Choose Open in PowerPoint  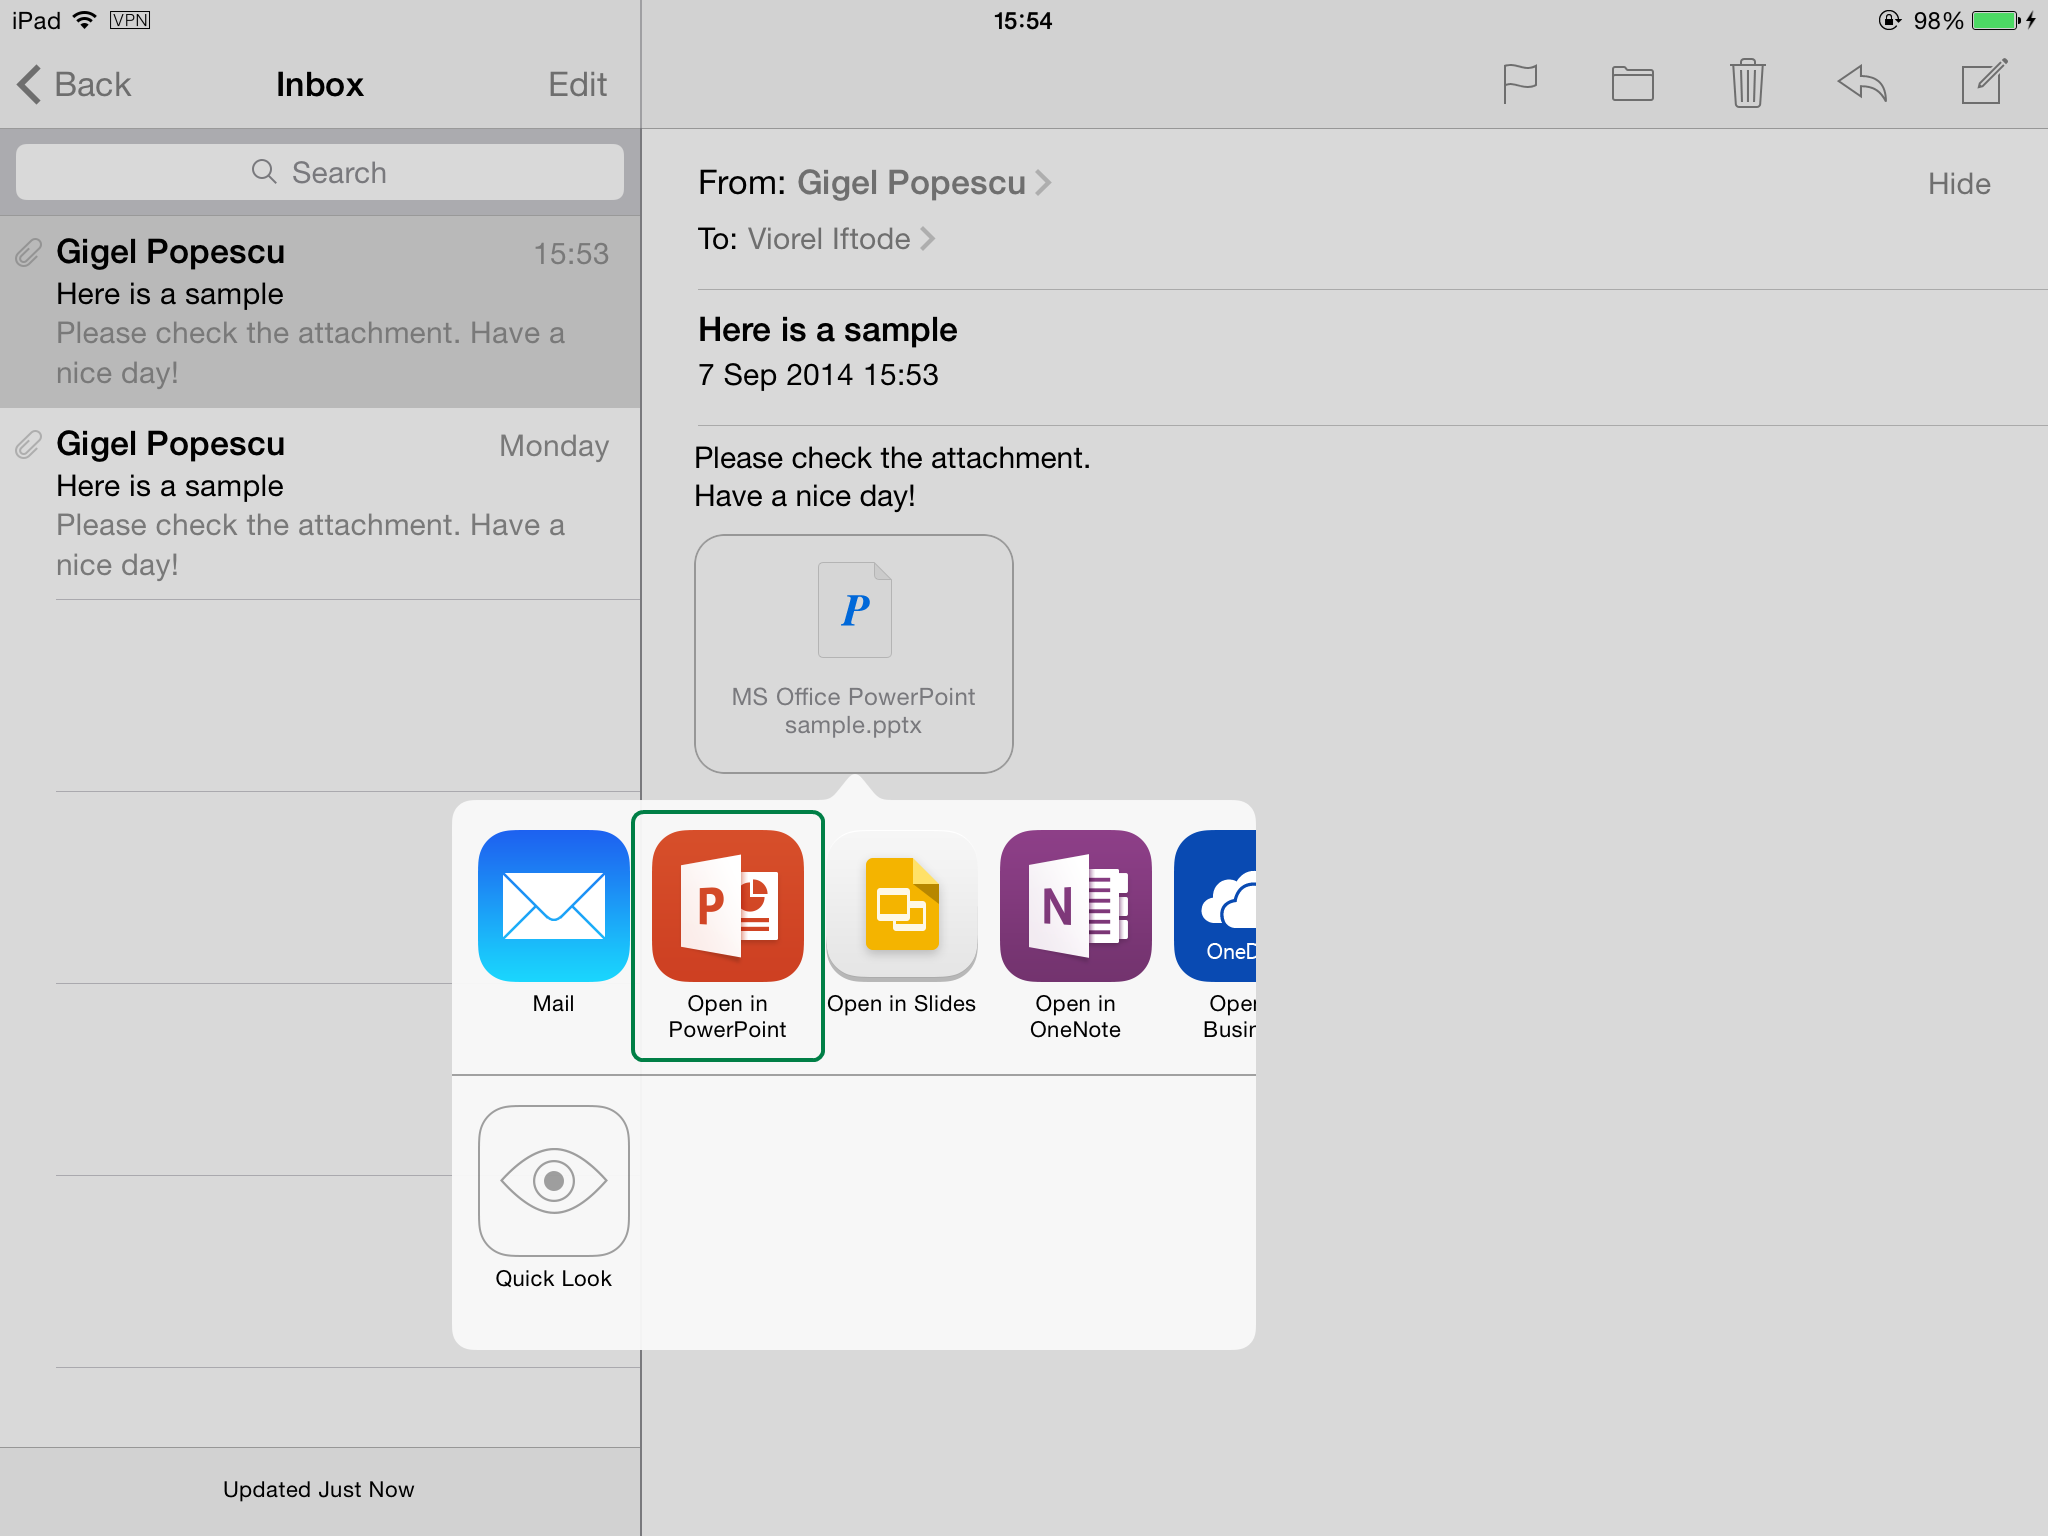(x=727, y=935)
